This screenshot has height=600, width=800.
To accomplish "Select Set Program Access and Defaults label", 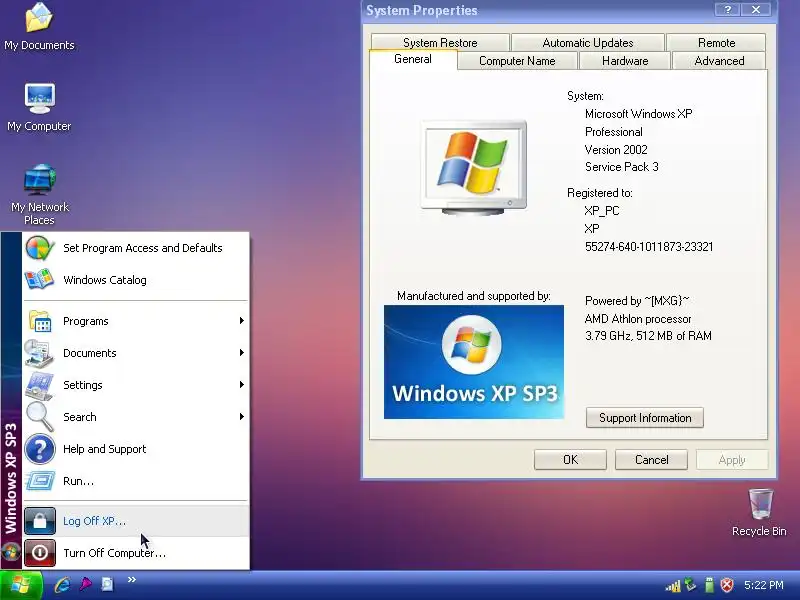I will coord(143,248).
